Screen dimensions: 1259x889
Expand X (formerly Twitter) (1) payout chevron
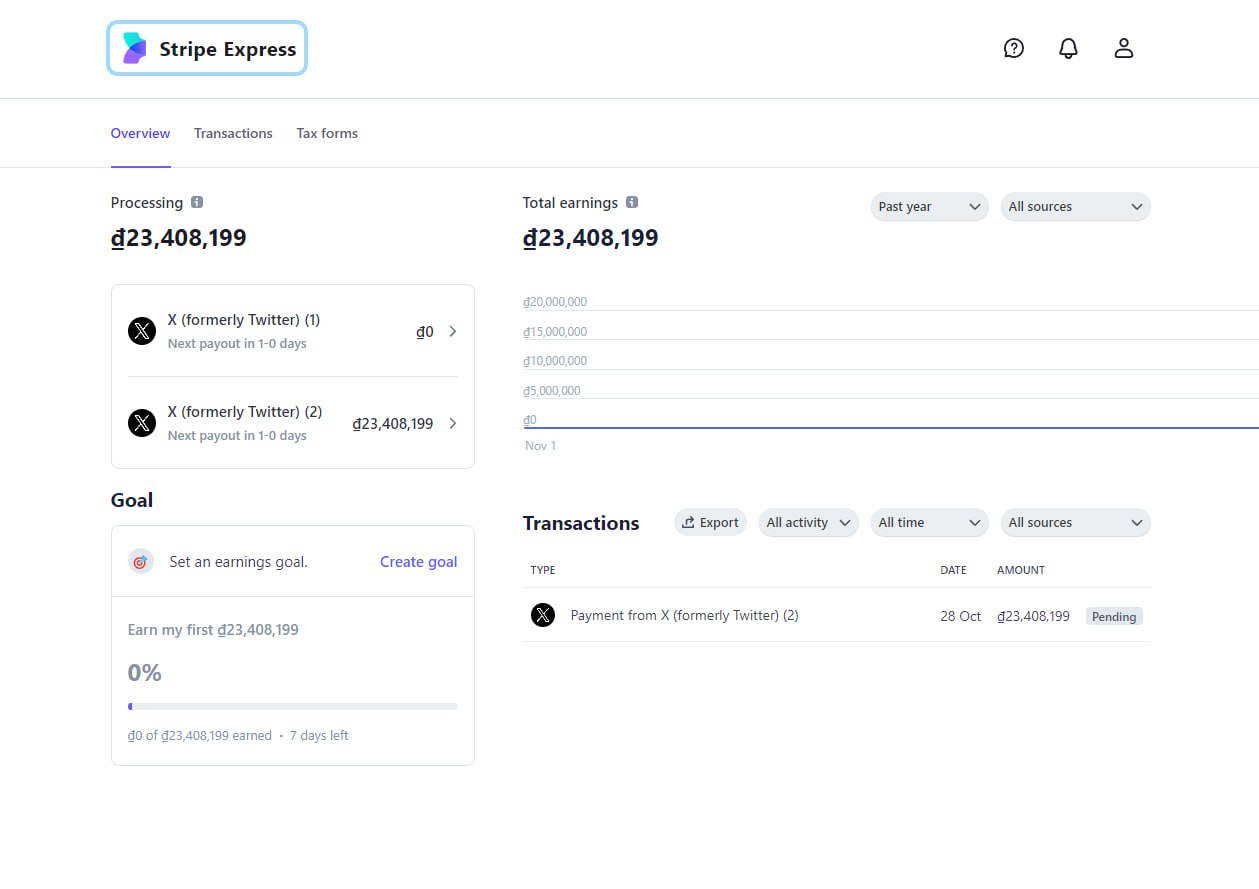tap(452, 332)
